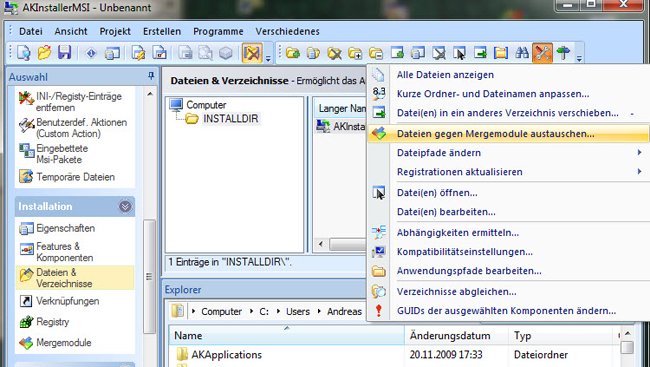Toggle the highlighted crossed-box toolbar button

click(x=252, y=53)
